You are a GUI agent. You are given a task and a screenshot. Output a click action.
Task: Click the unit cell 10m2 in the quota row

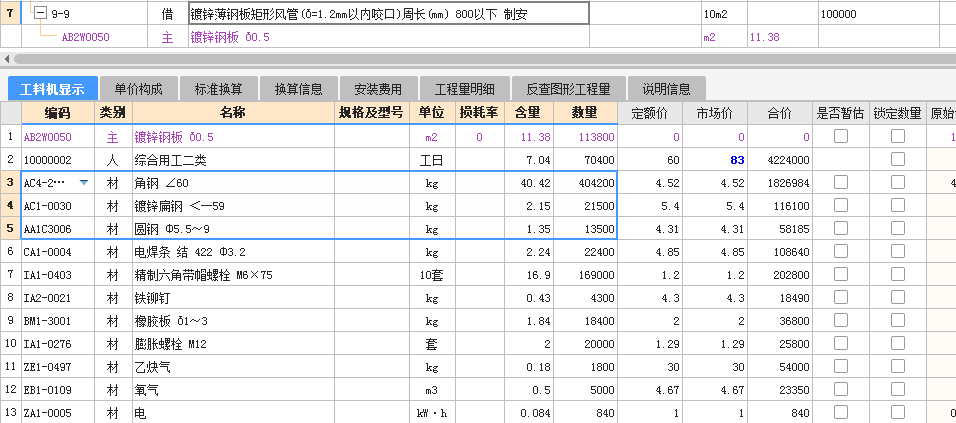pyautogui.click(x=724, y=13)
